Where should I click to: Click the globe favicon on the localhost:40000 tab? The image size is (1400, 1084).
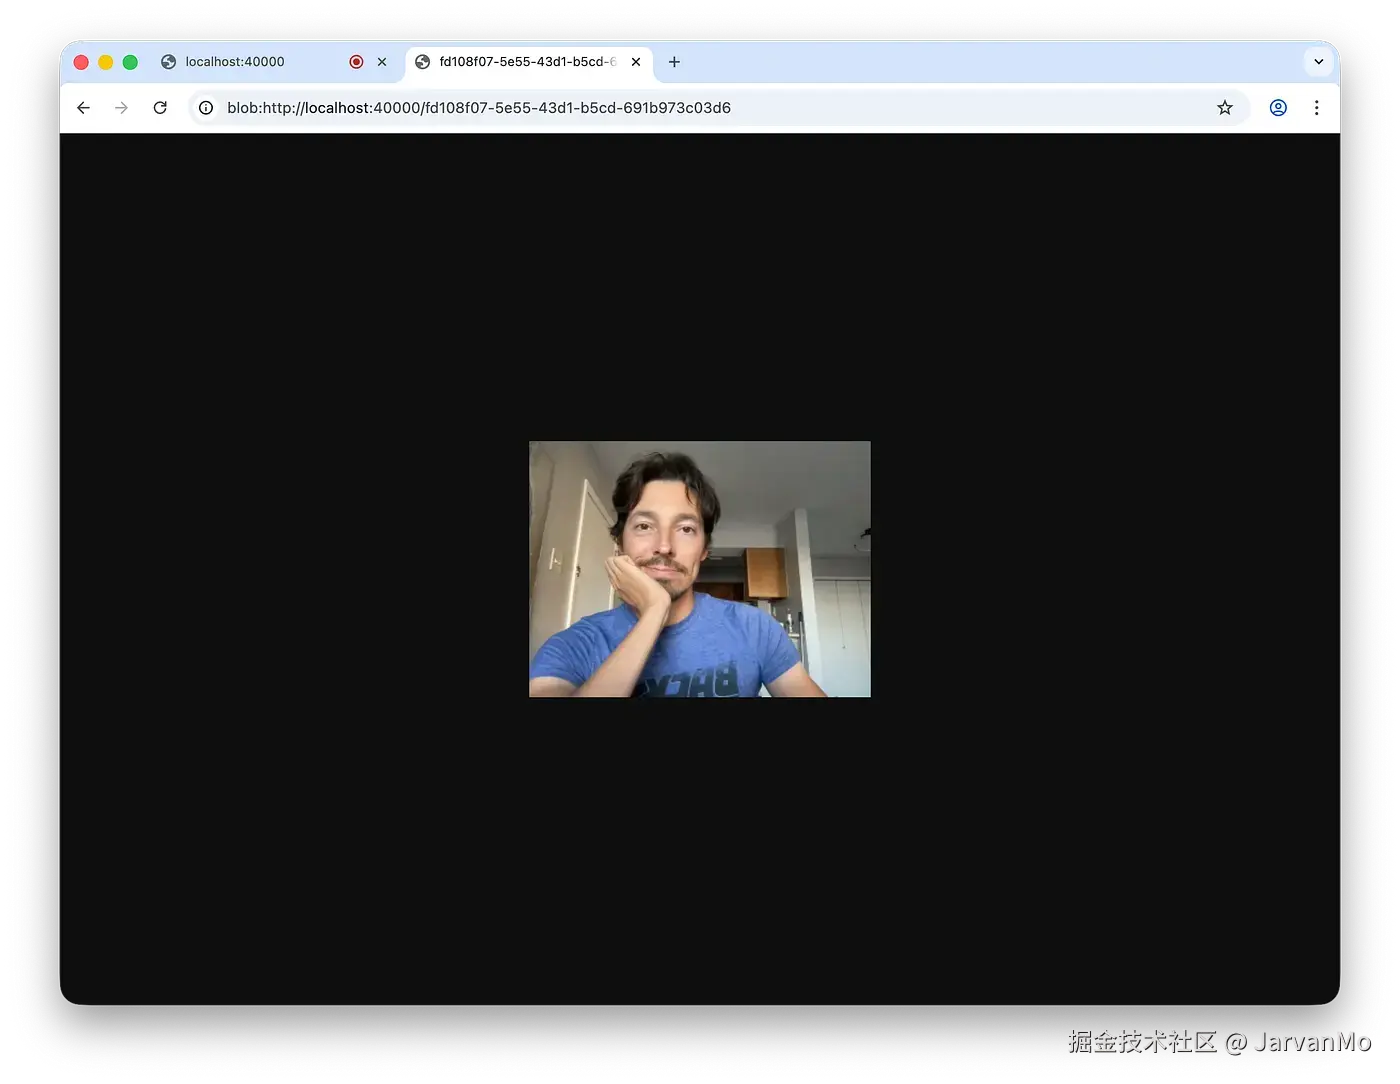tap(167, 61)
